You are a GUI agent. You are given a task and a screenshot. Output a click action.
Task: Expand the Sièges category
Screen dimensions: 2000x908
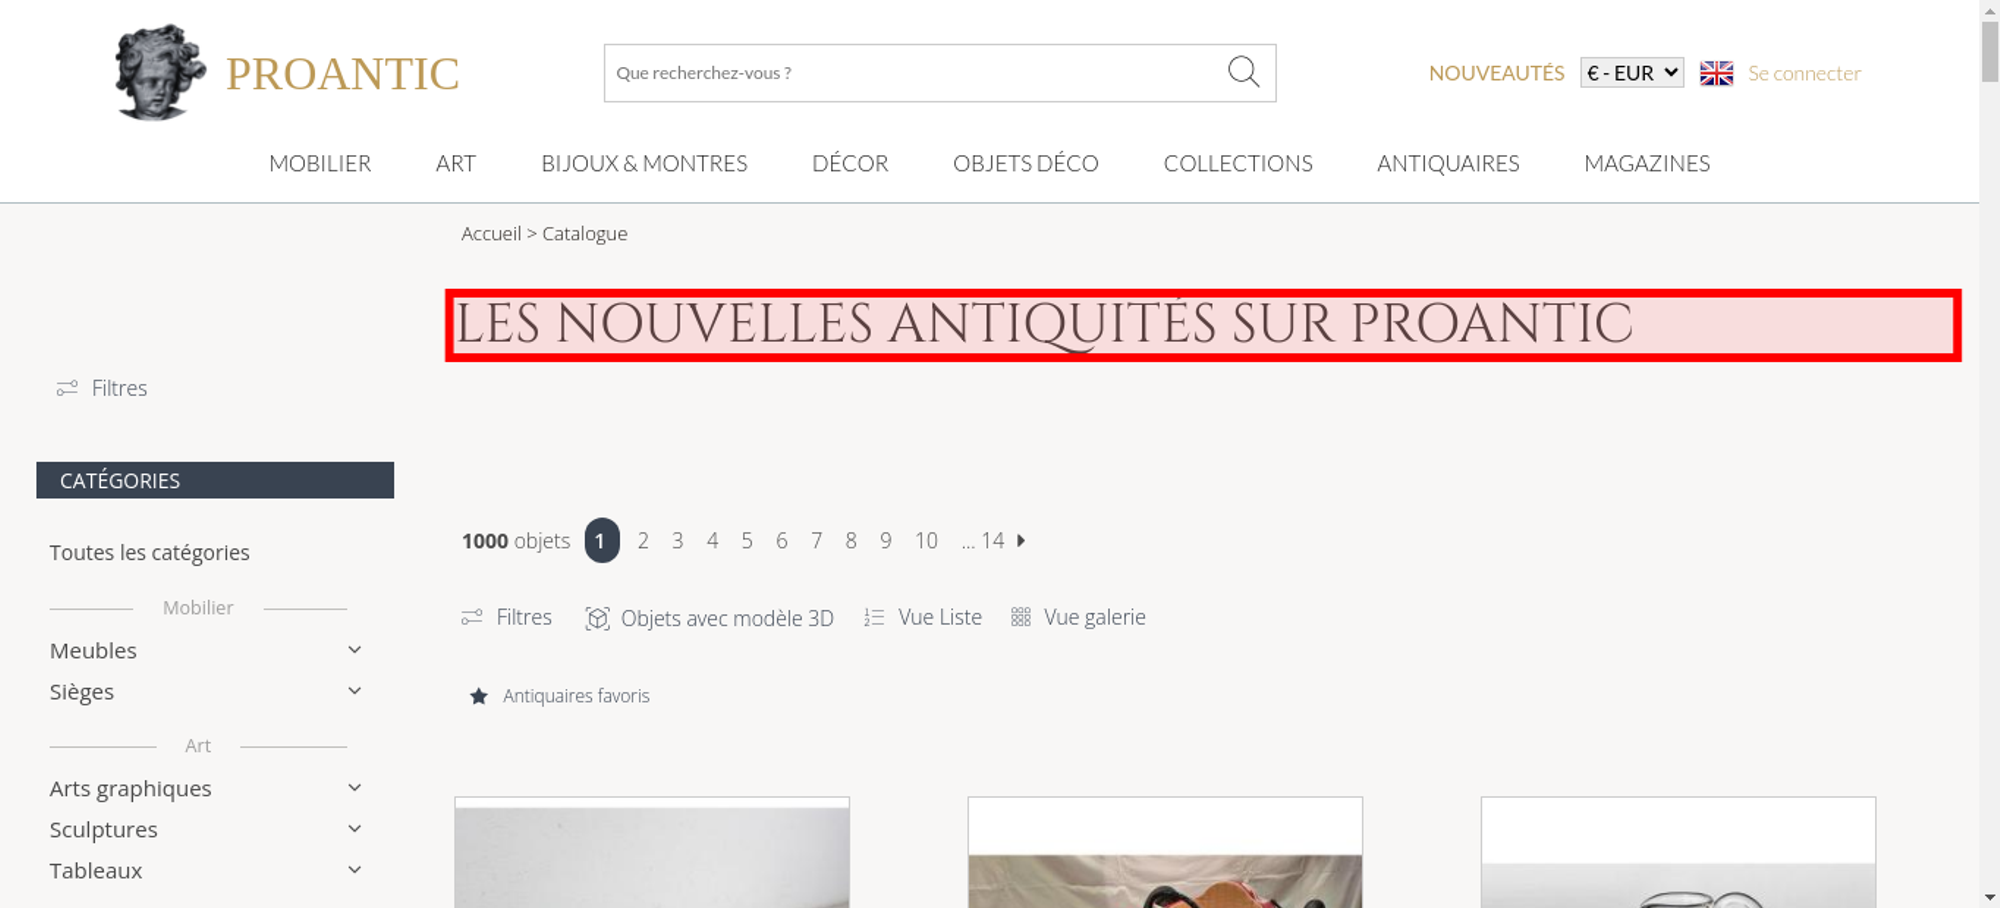(x=354, y=691)
